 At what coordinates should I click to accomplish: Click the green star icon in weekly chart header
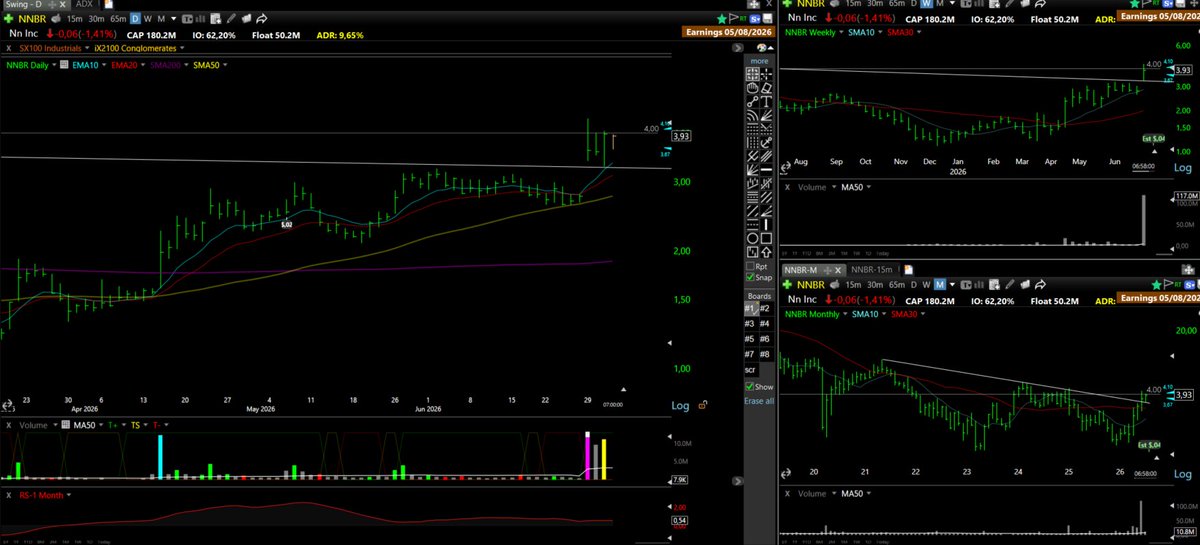(x=1134, y=4)
